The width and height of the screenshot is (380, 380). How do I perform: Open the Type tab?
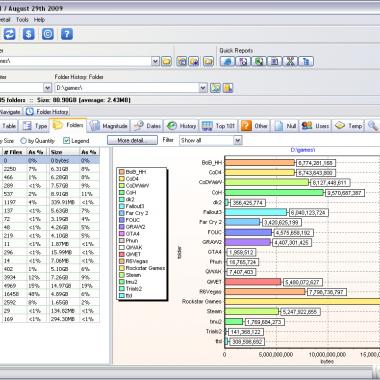(35, 126)
